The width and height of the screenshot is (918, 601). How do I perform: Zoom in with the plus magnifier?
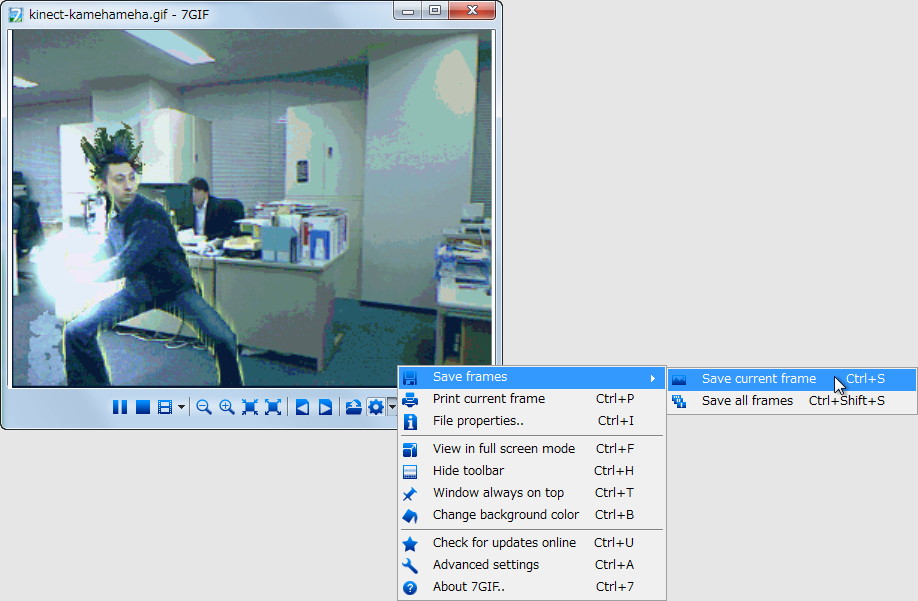[227, 407]
